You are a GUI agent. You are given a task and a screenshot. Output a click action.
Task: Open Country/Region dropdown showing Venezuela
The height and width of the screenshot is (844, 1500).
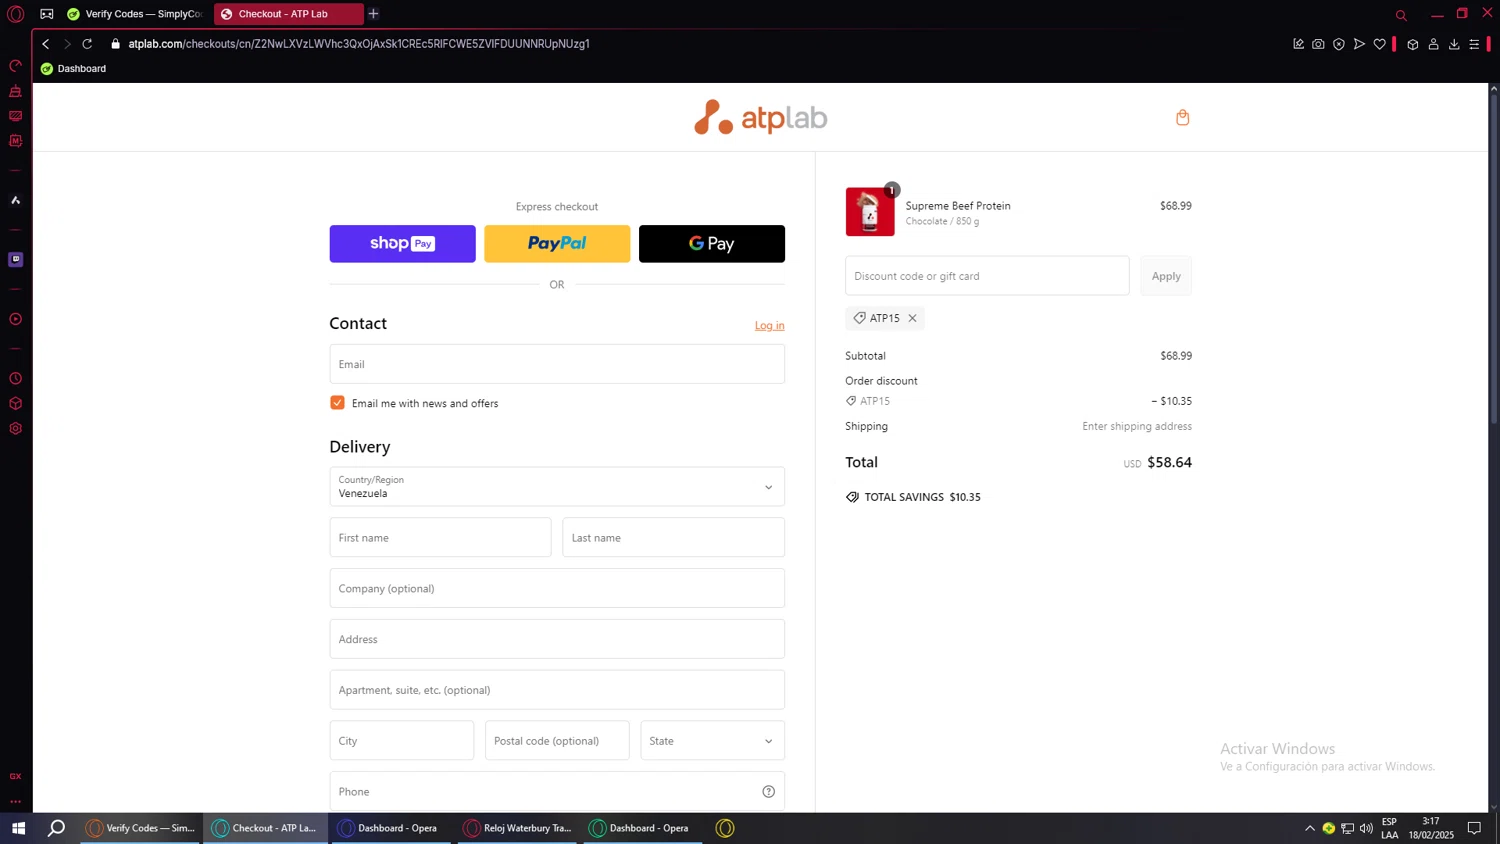[x=557, y=487]
